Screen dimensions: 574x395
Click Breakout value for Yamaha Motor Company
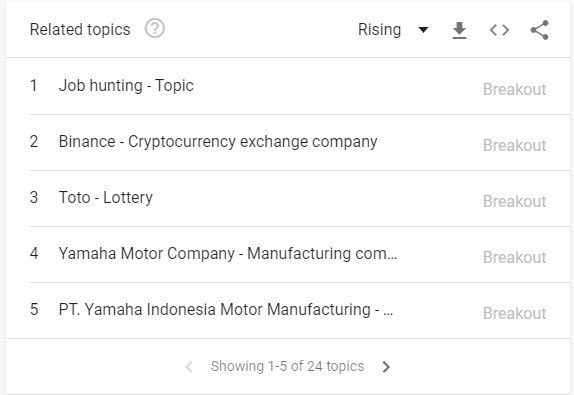click(x=514, y=258)
